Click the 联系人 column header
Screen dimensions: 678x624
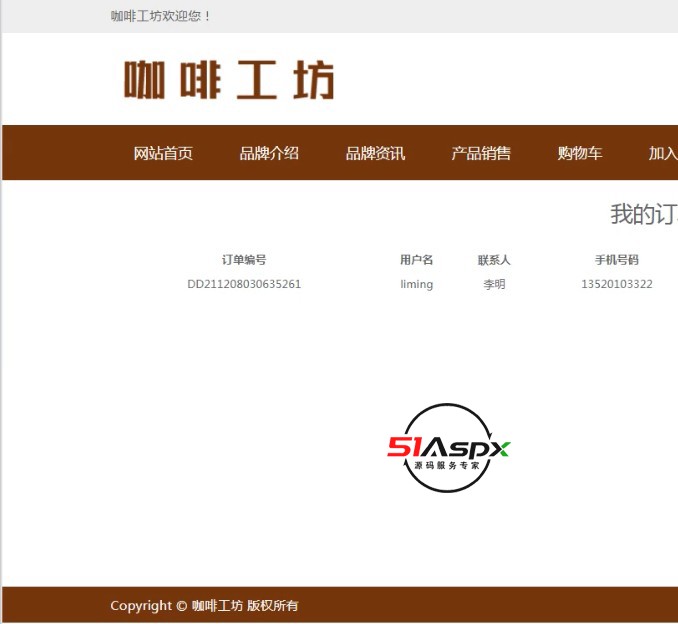point(494,260)
